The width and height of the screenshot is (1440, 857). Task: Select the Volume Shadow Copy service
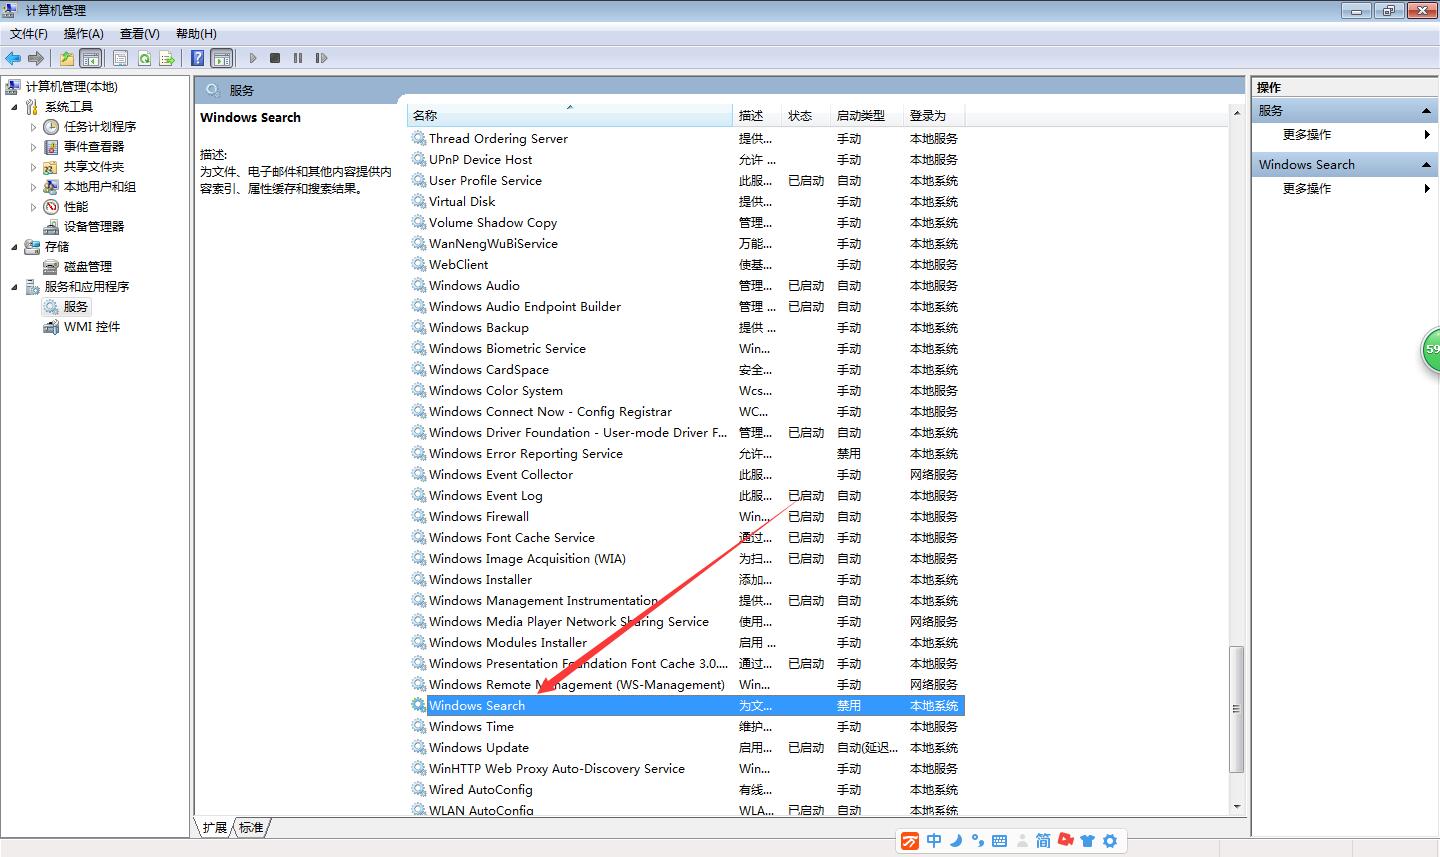pyautogui.click(x=686, y=223)
